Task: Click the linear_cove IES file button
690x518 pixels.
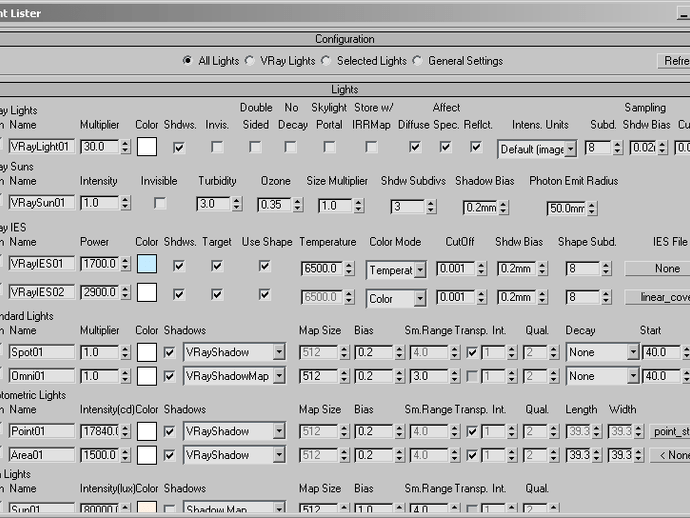Action: point(657,298)
